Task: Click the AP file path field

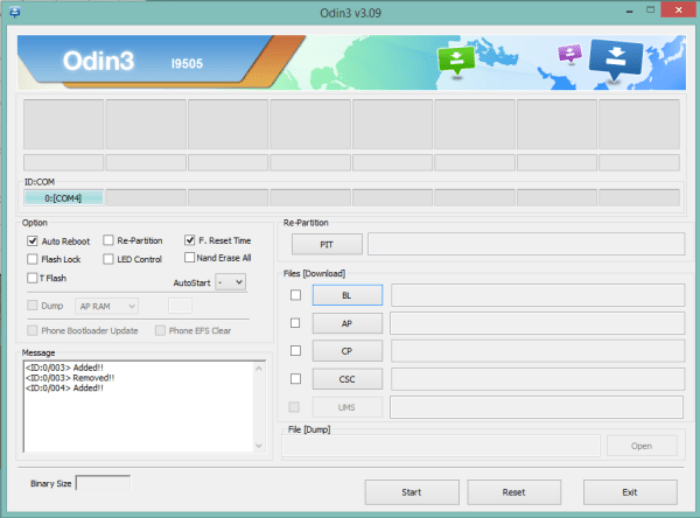Action: [x=537, y=323]
